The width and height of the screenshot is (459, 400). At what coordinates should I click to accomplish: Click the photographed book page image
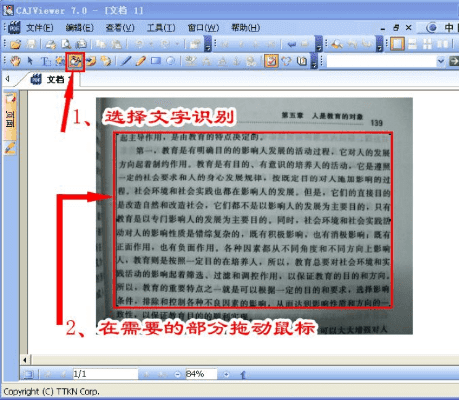click(x=254, y=216)
